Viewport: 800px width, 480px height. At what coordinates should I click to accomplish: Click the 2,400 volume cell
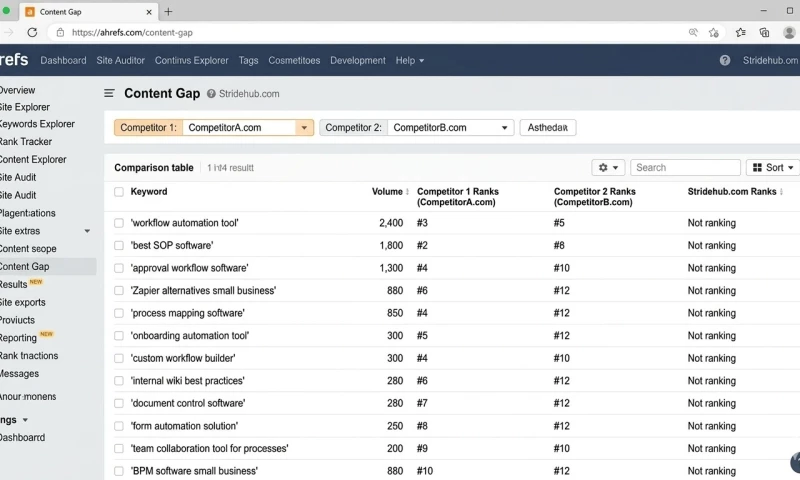(391, 223)
